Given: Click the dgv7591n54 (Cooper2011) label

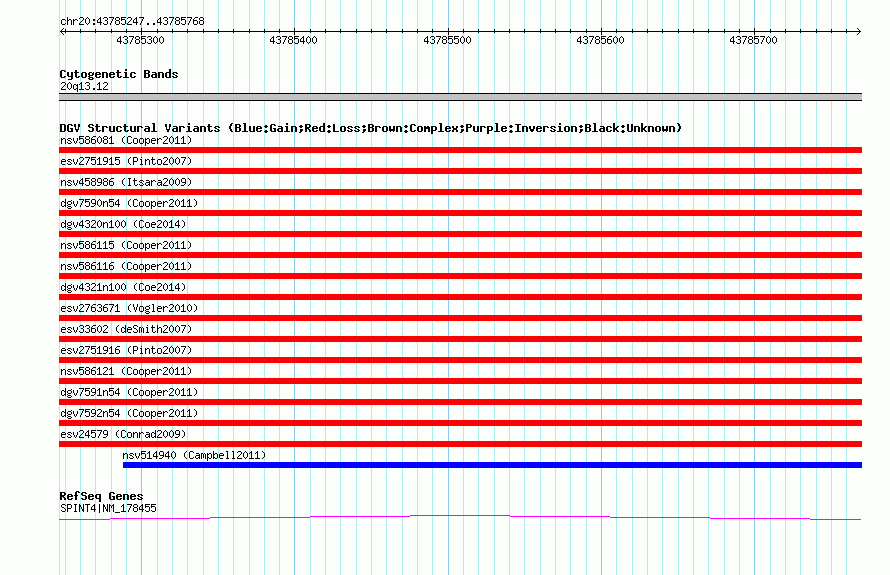Looking at the screenshot, I should (x=129, y=392).
